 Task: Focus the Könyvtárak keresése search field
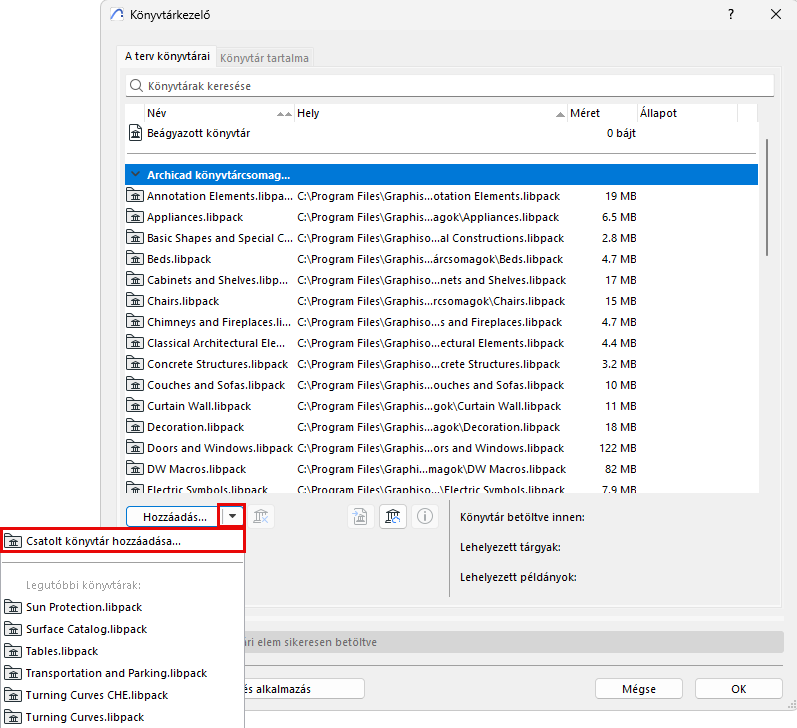coord(450,86)
